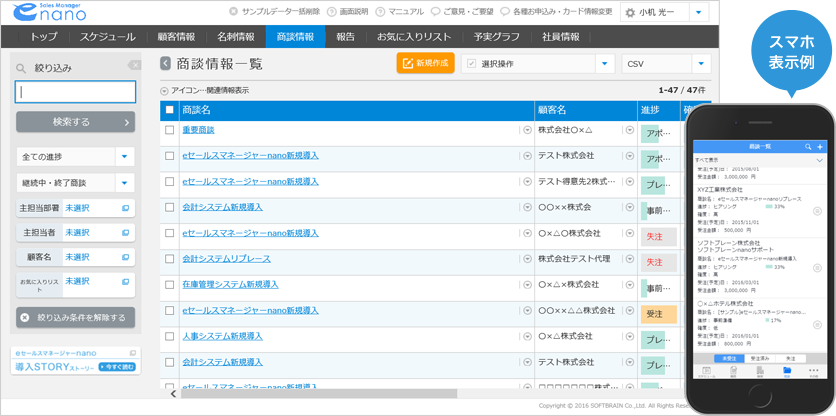The image size is (836, 416).
Task: Check the 重要商談 row checkbox
Action: pyautogui.click(x=170, y=130)
